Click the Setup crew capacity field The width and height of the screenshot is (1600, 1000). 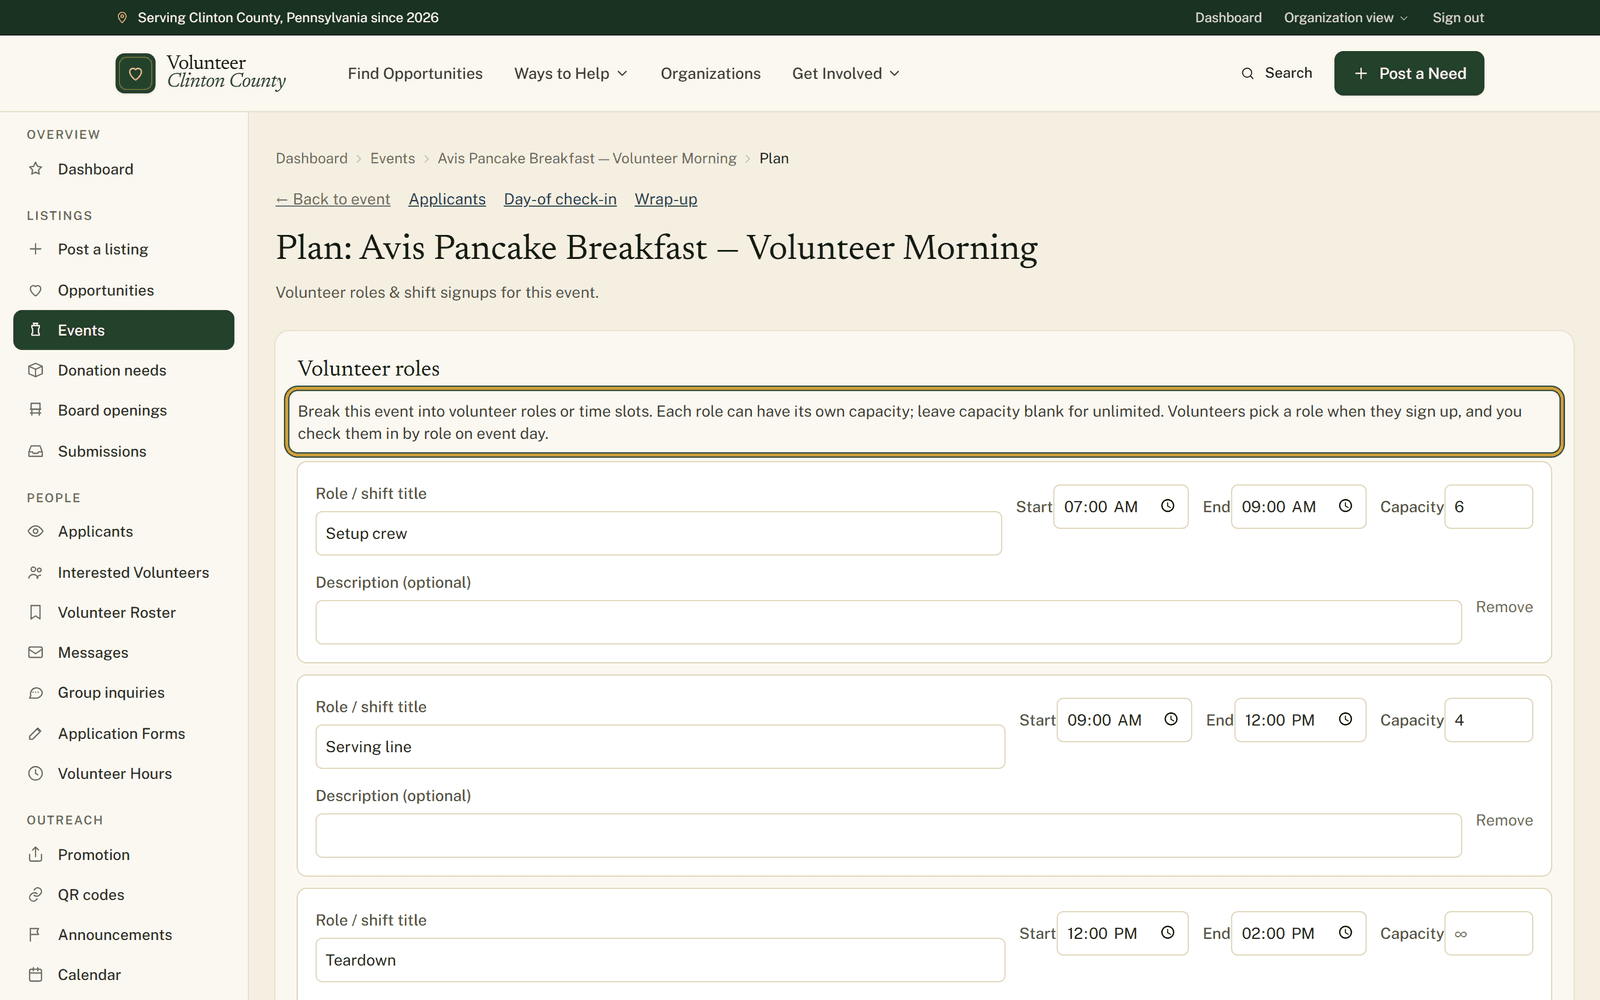click(1488, 507)
